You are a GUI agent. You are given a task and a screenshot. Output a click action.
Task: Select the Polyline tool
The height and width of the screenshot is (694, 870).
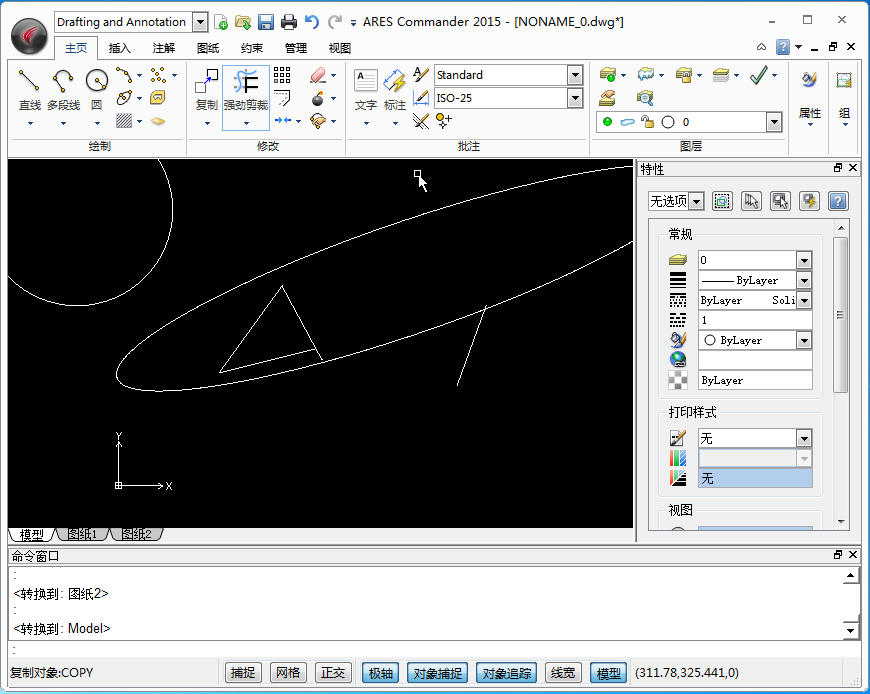tap(63, 82)
